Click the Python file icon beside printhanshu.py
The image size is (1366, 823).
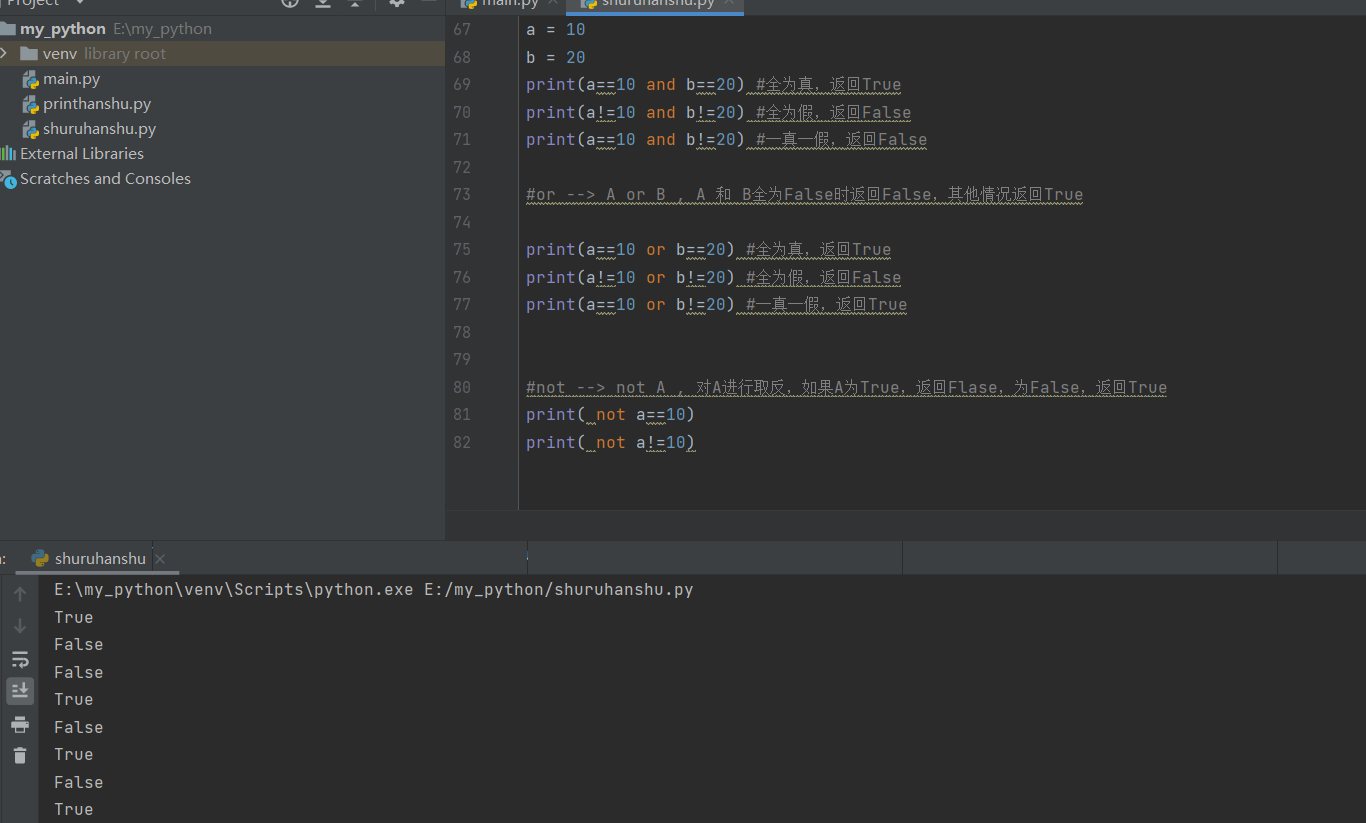(x=31, y=104)
